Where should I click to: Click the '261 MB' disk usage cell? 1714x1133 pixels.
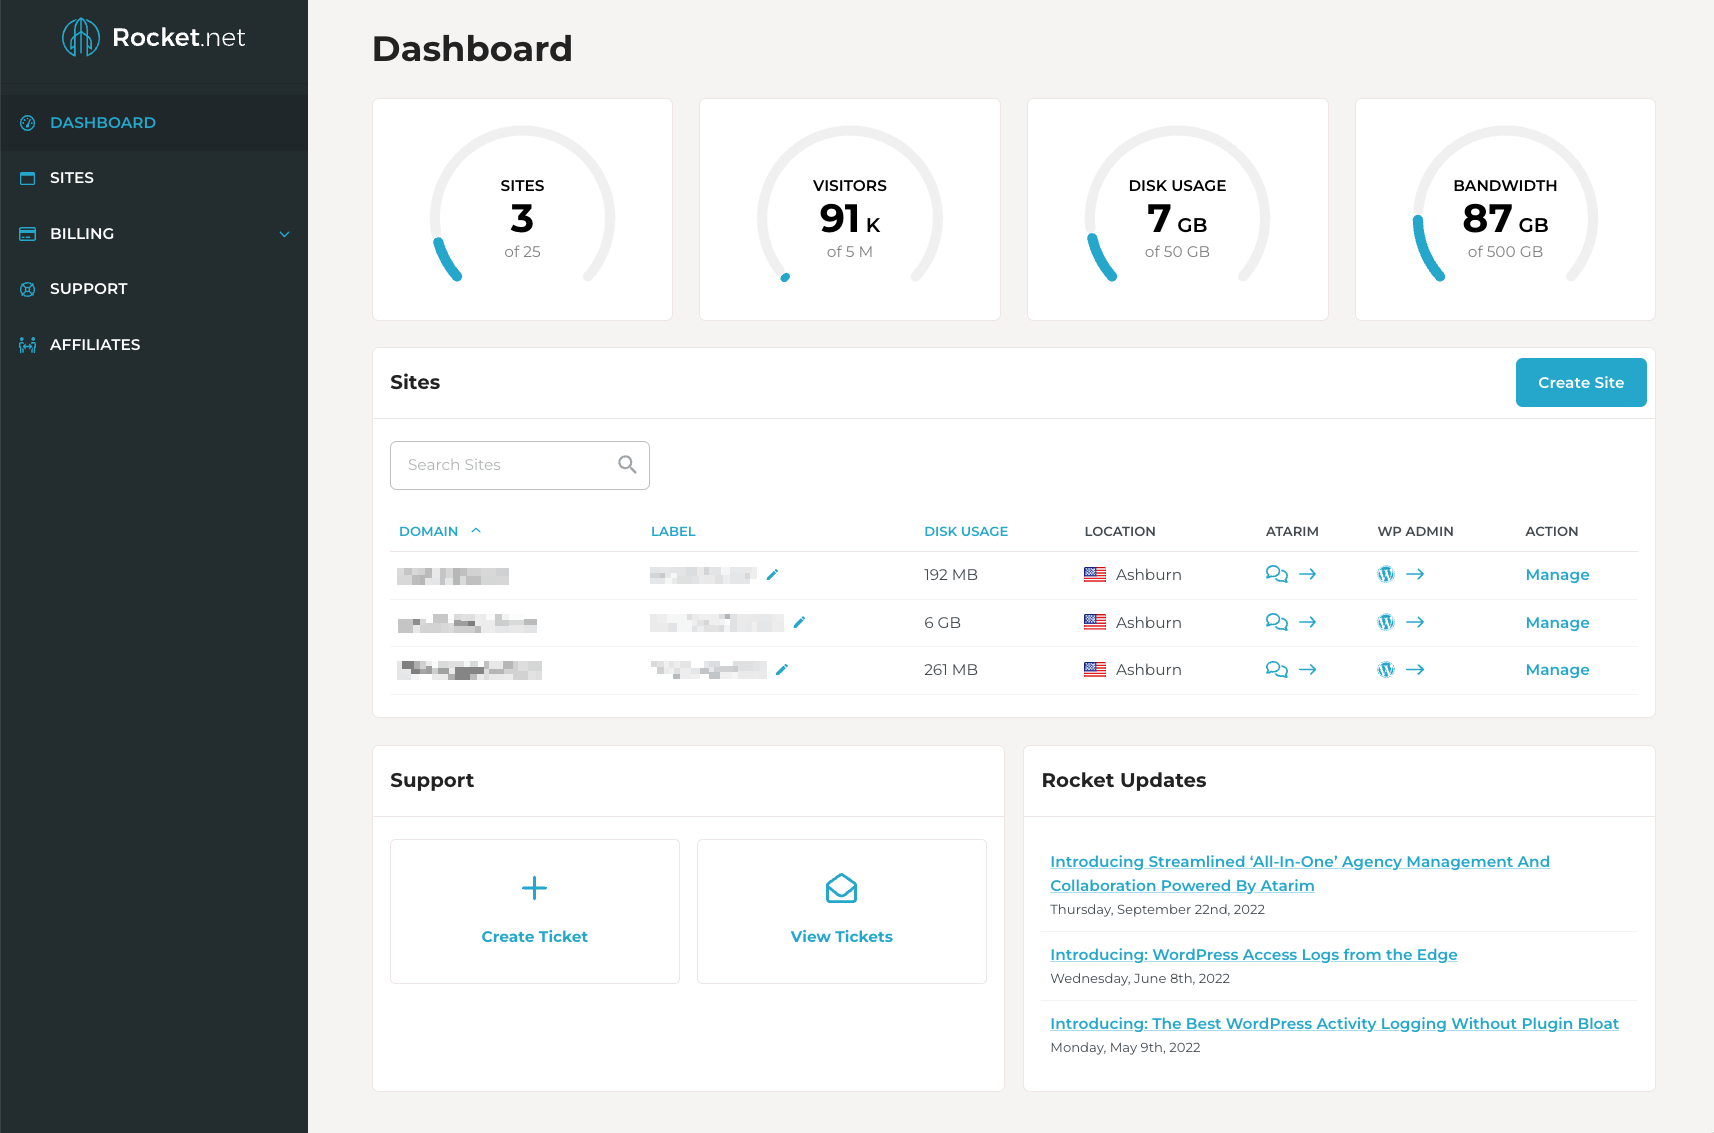pyautogui.click(x=951, y=670)
